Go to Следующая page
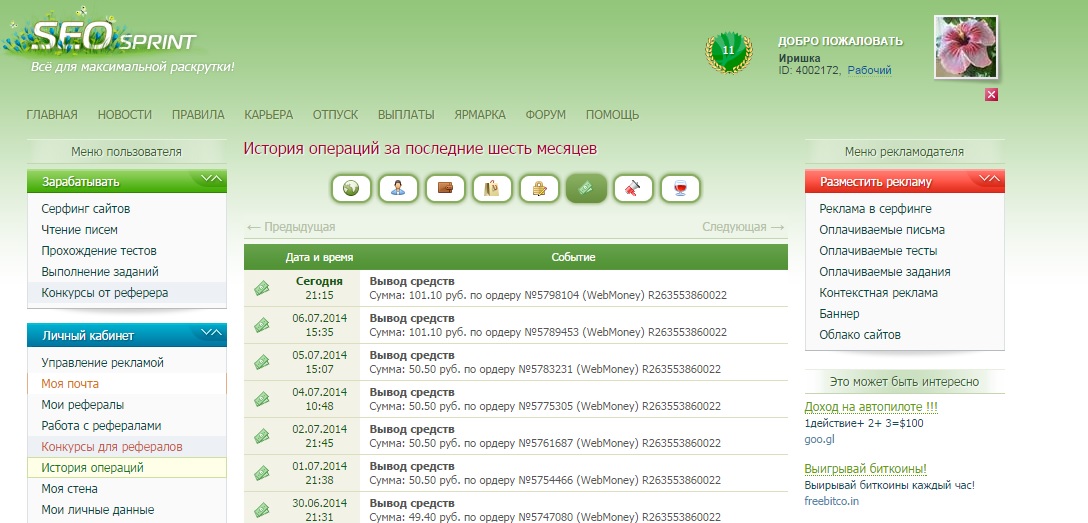 (x=743, y=227)
